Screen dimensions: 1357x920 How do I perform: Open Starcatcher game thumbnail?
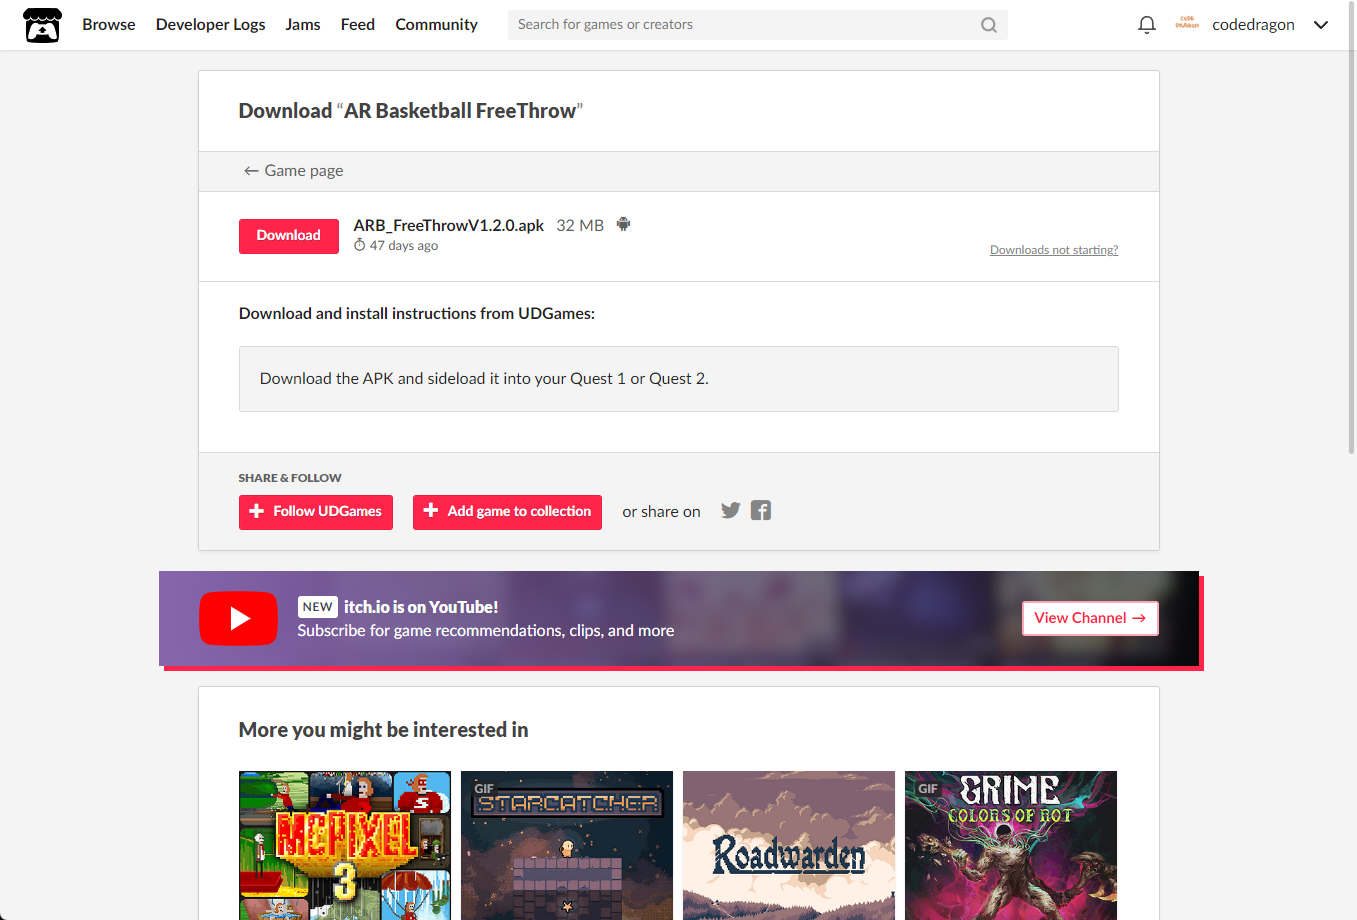(x=567, y=845)
